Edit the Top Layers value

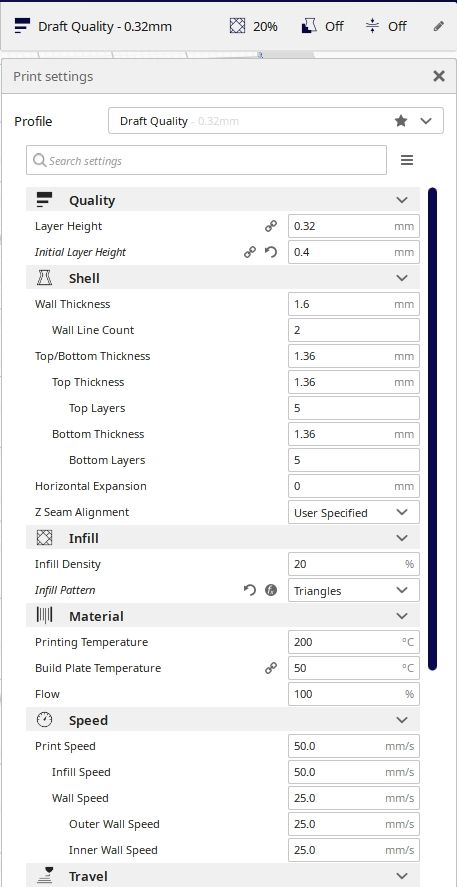[x=354, y=408]
